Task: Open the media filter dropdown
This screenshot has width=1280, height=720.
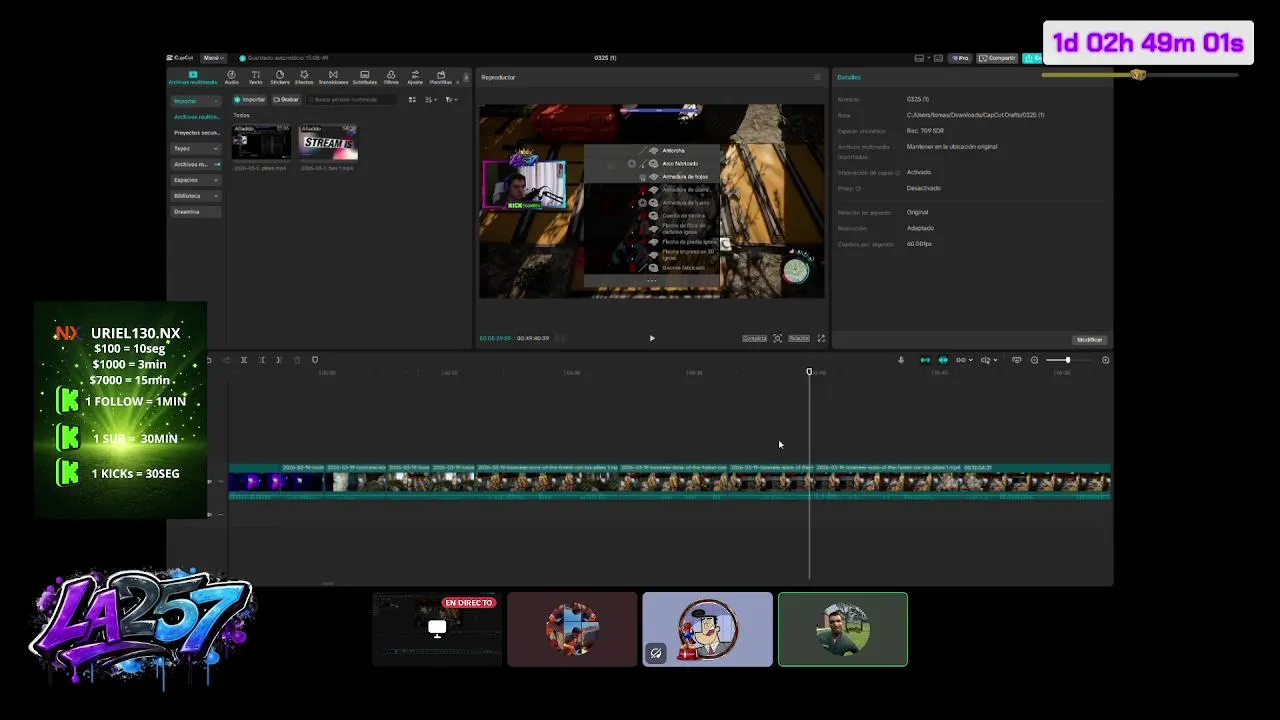Action: [x=451, y=99]
